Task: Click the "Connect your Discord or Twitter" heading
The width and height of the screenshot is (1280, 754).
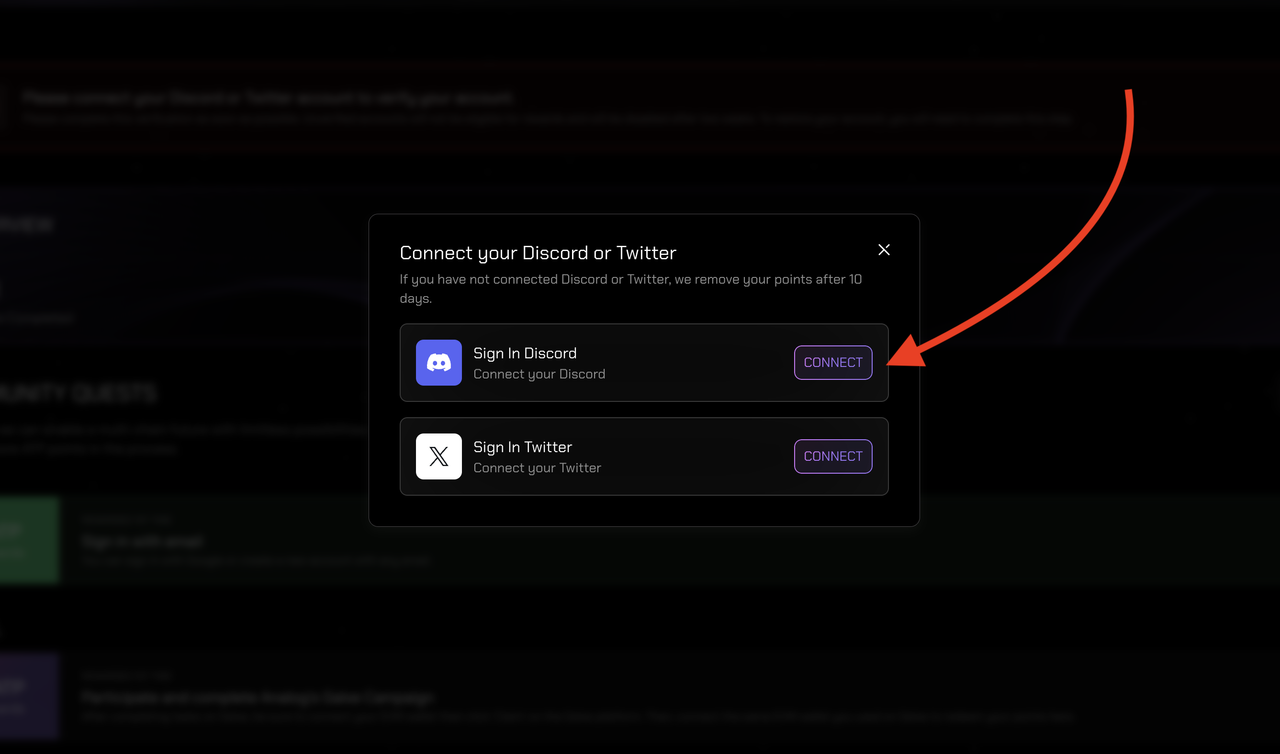Action: coord(538,253)
